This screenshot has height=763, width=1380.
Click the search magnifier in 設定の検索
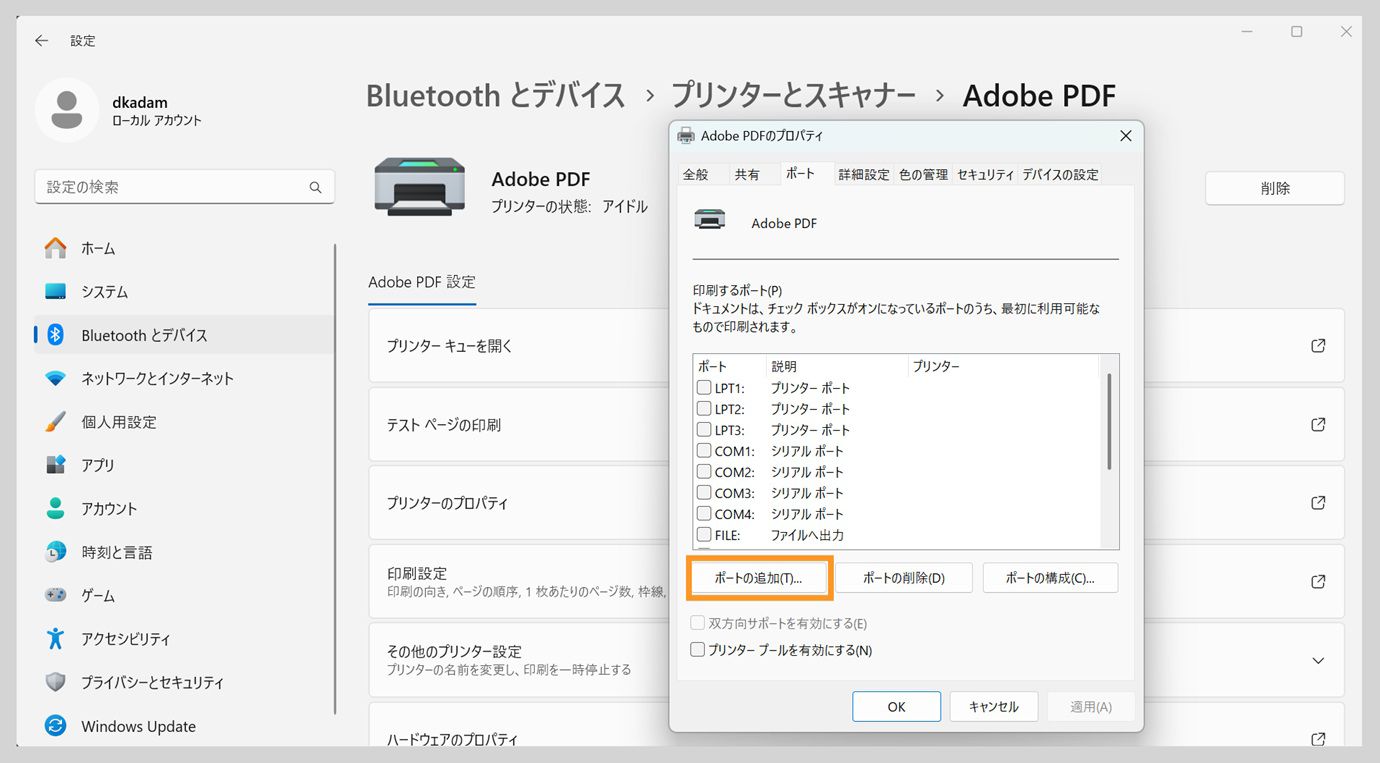315,187
